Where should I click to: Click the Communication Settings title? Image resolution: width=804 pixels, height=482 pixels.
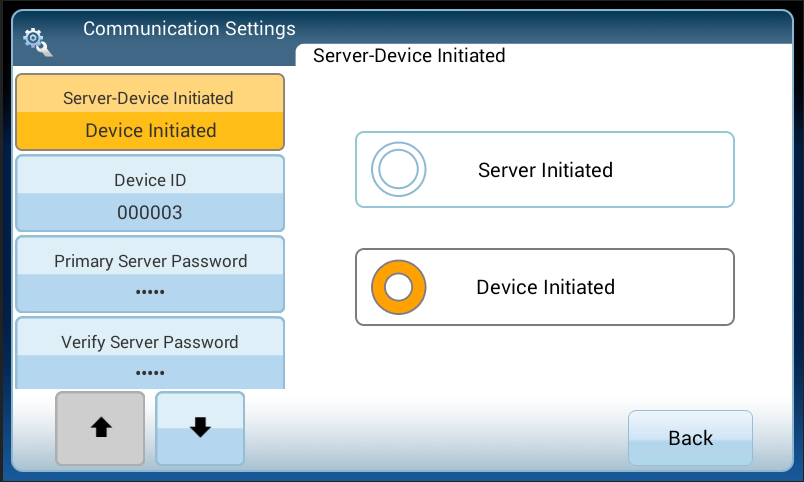pos(189,28)
